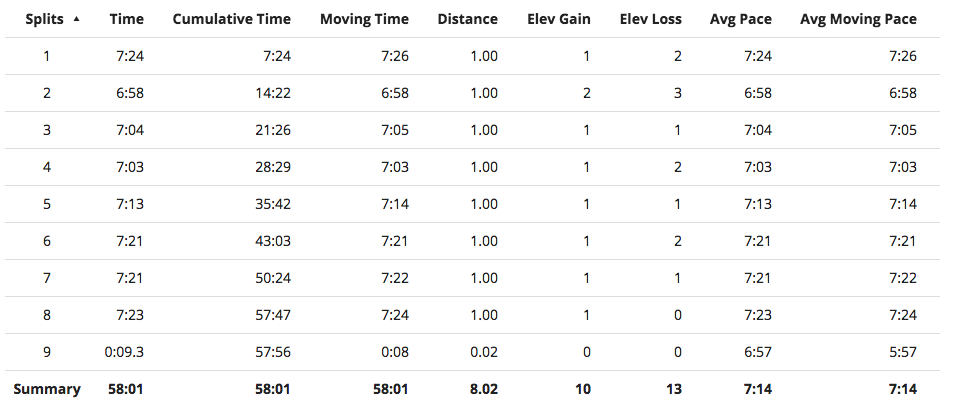Screen dimensions: 954x405
Task: Click the Distance column header
Action: [x=467, y=19]
